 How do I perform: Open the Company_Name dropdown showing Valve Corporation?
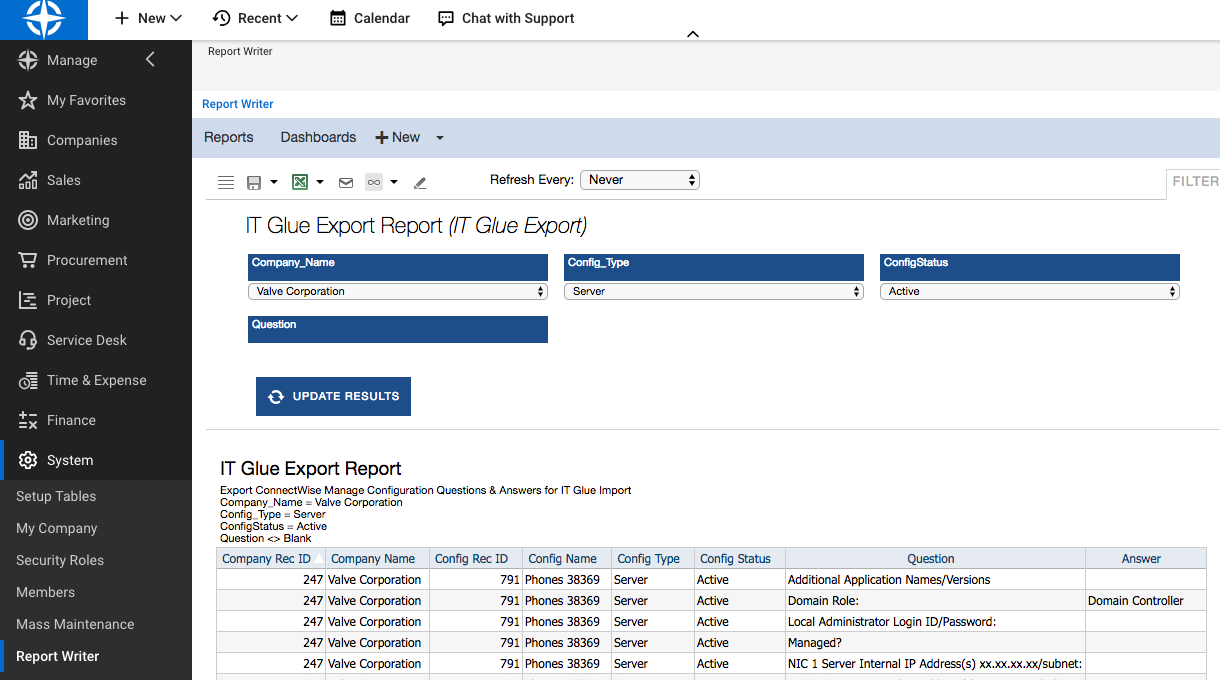pos(397,291)
